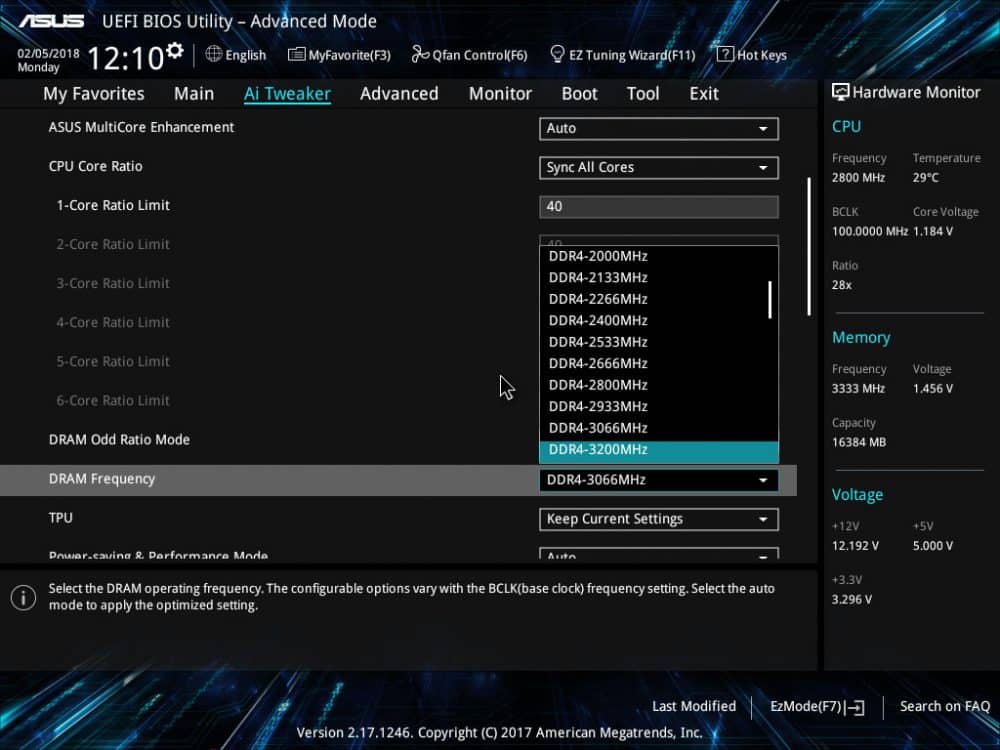Screen dimensions: 1000x750
Task: Switch to the Main tab
Action: [x=194, y=94]
